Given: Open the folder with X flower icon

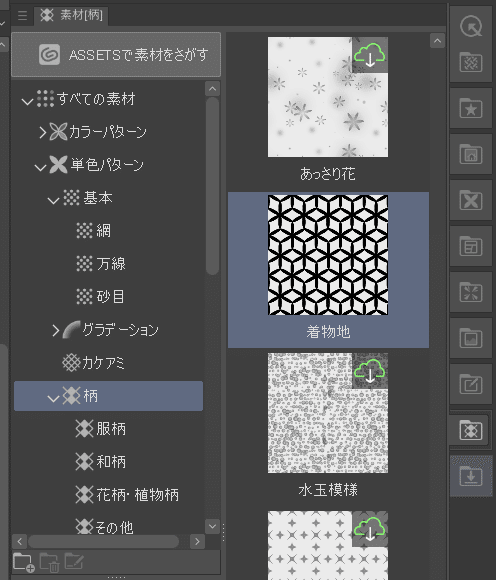Looking at the screenshot, I should click(471, 200).
